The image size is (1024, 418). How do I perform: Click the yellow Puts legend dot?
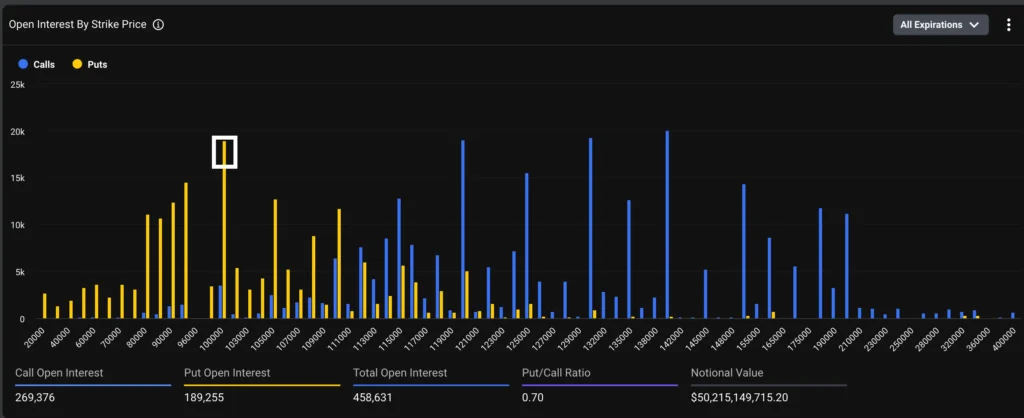[76, 64]
